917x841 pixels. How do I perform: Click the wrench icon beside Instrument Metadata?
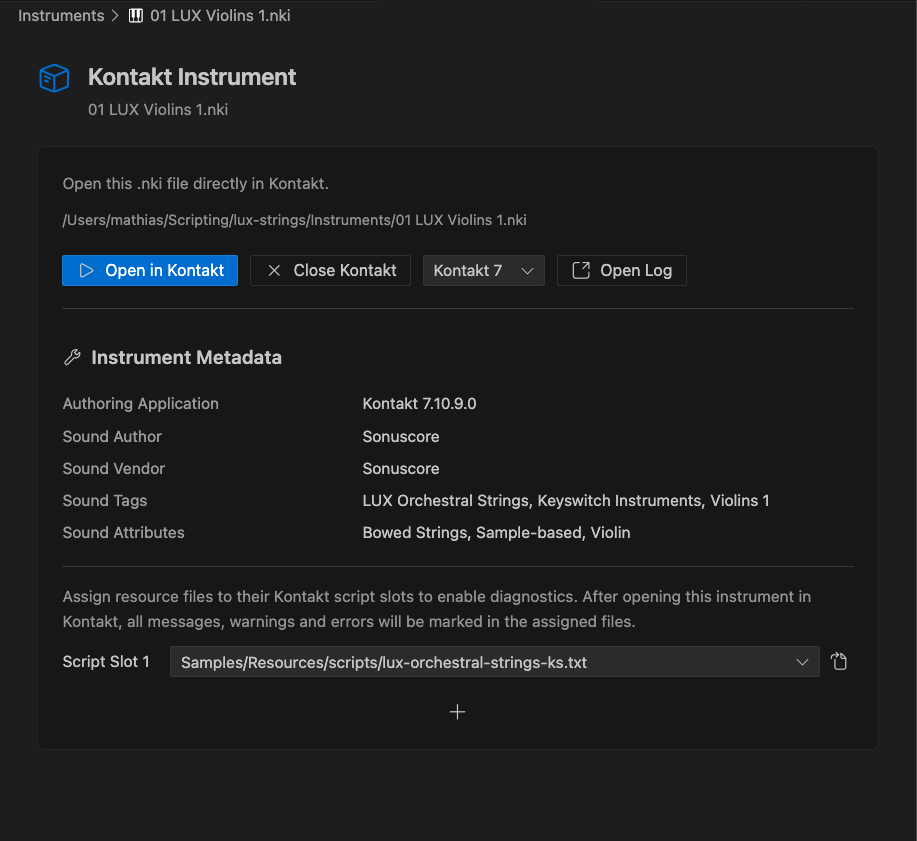(x=73, y=357)
